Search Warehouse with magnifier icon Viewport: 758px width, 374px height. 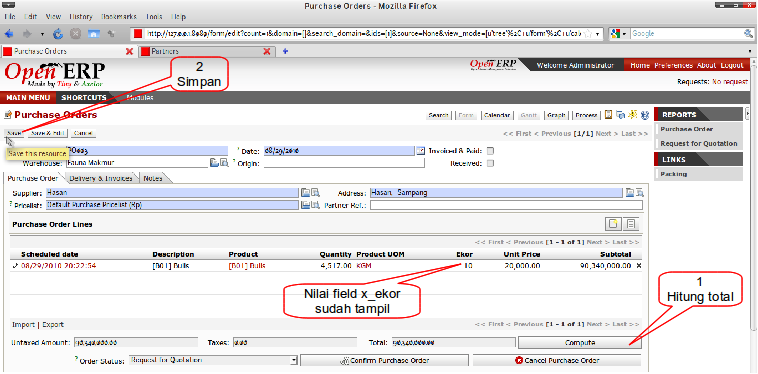pyautogui.click(x=224, y=163)
